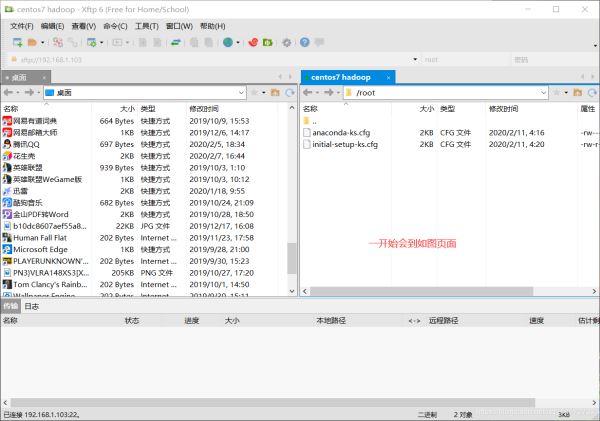
Task: Open the 工具(T) menu
Action: [x=146, y=26]
